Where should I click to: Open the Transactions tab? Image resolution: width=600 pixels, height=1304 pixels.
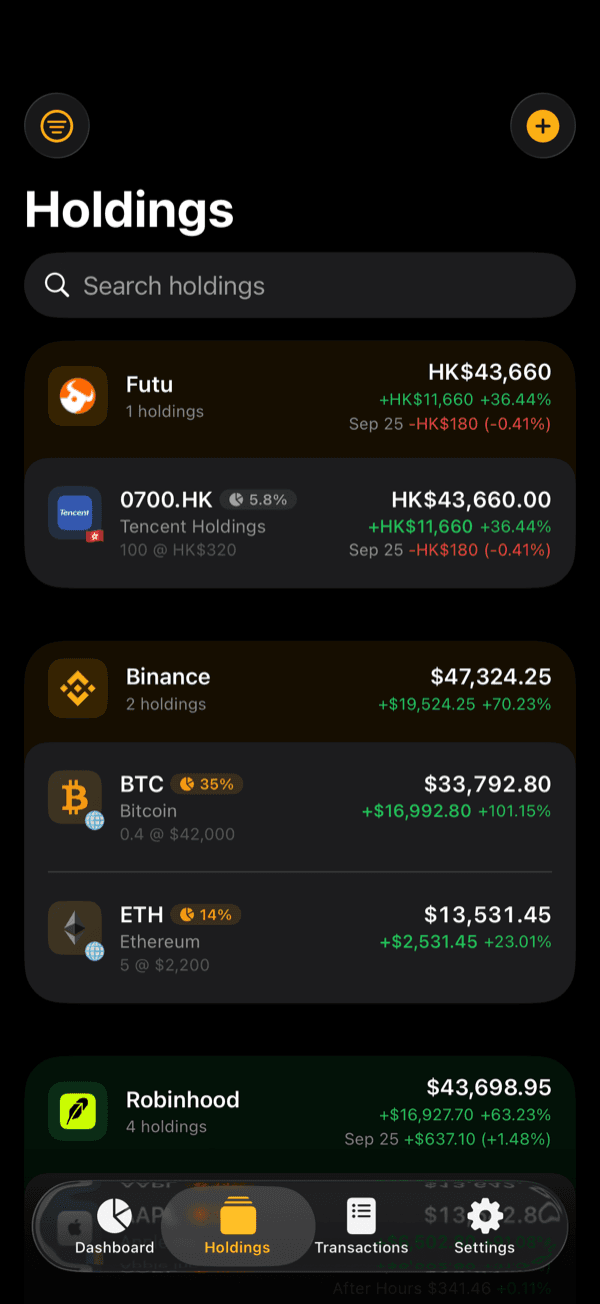tap(361, 1227)
